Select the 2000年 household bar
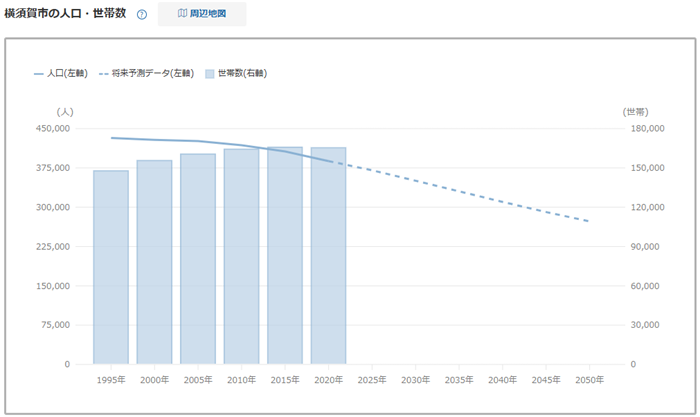700x417 pixels. [154, 262]
